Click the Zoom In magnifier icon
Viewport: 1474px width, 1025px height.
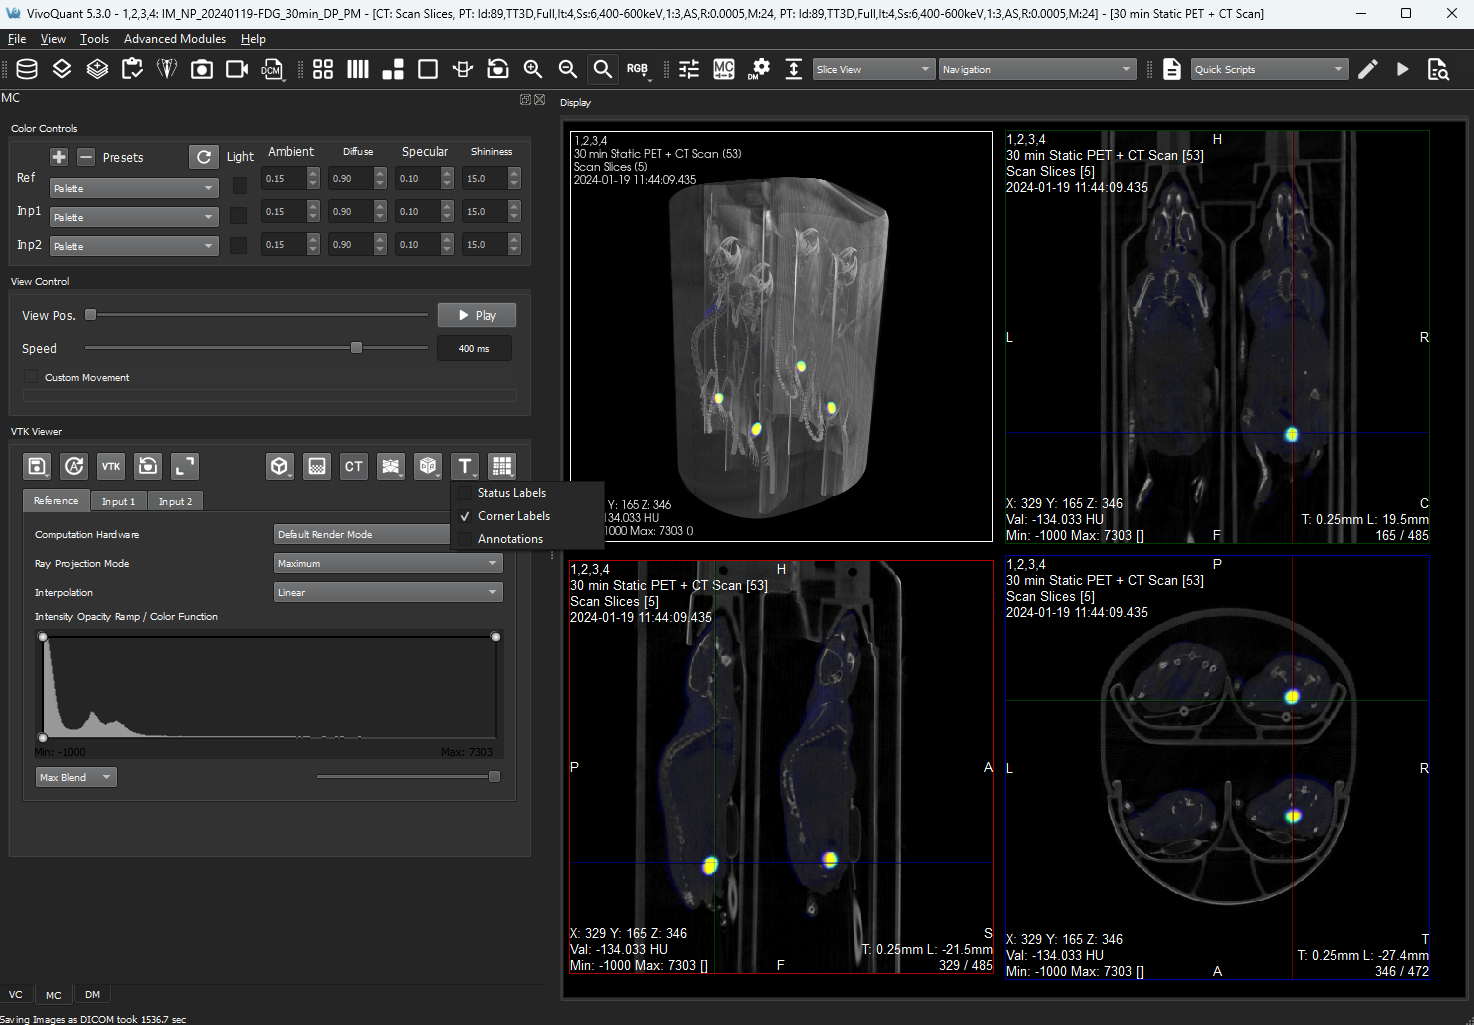tap(533, 69)
